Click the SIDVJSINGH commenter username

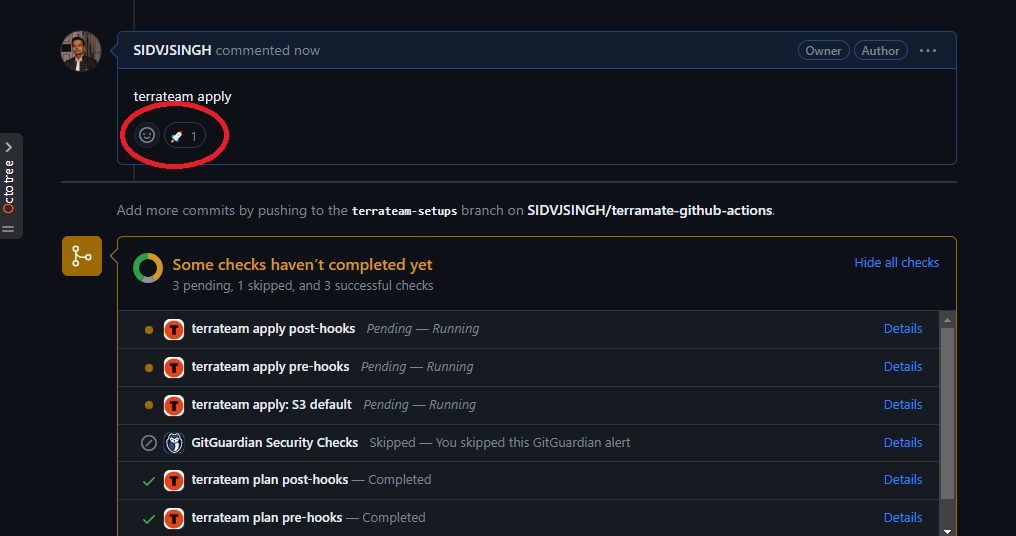coord(172,51)
